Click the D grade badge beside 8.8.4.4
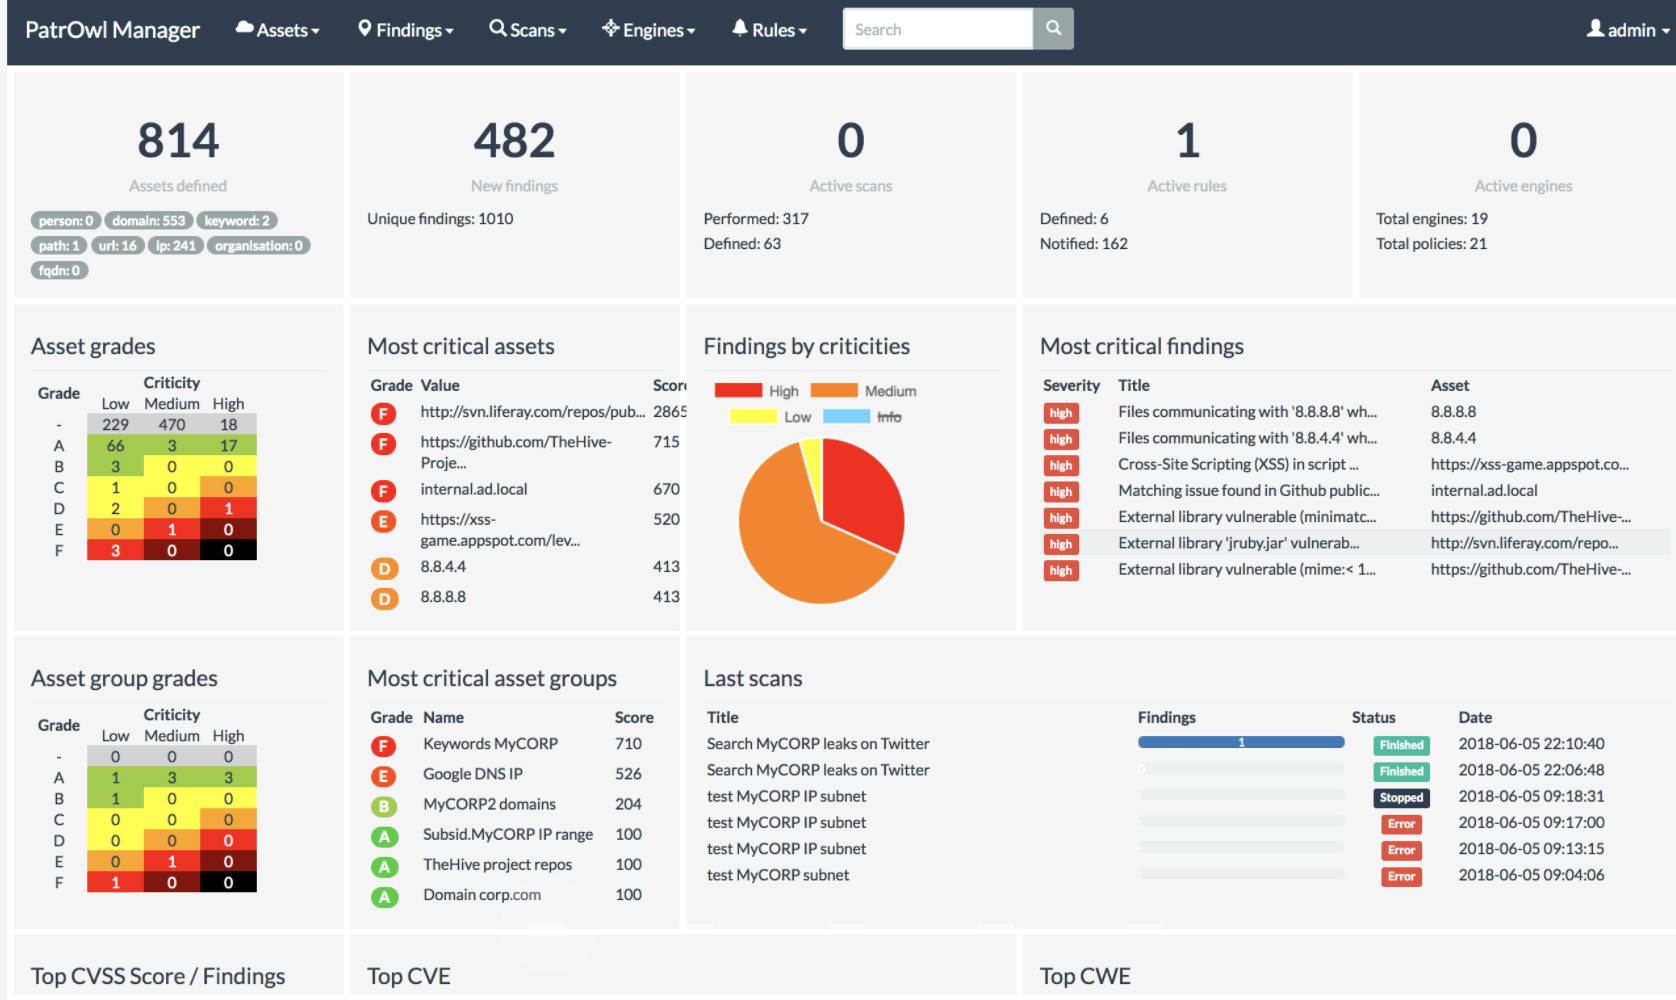 [383, 569]
